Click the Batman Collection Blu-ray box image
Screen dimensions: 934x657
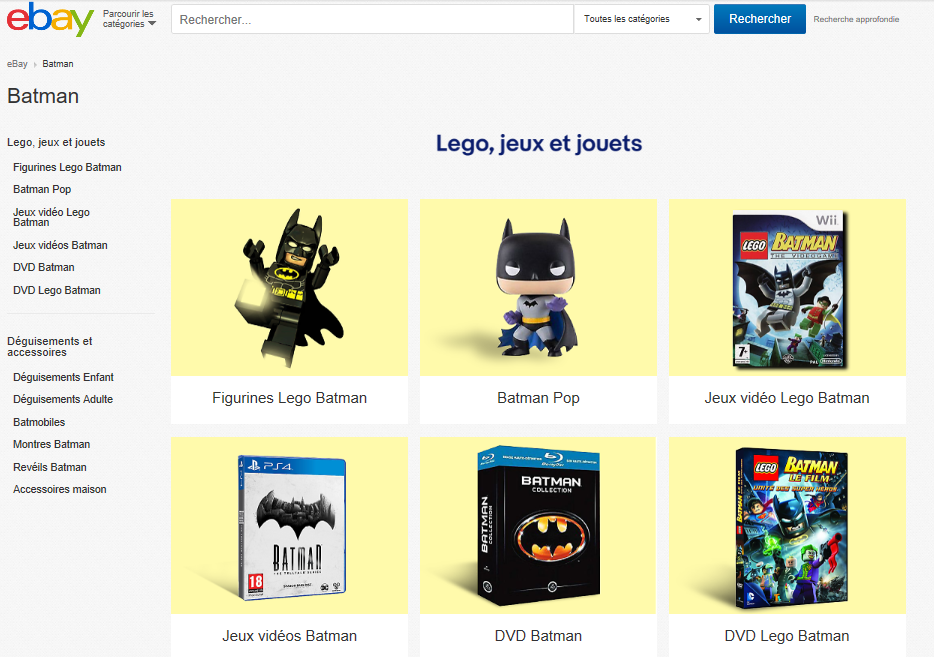(x=538, y=525)
